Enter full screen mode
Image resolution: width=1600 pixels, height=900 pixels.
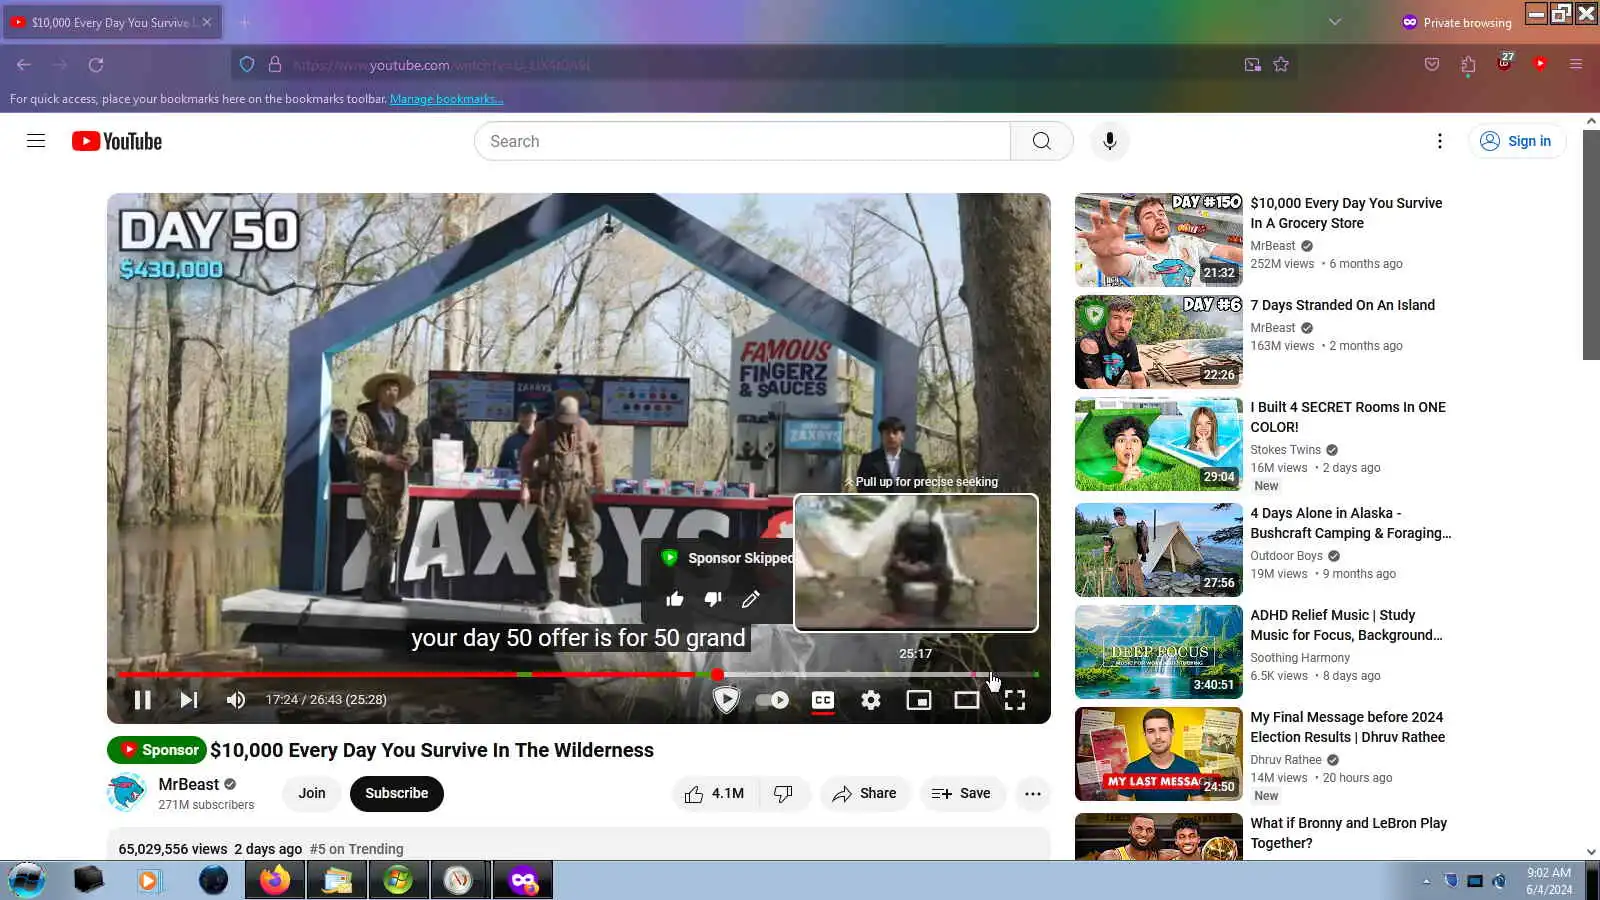tap(1014, 700)
